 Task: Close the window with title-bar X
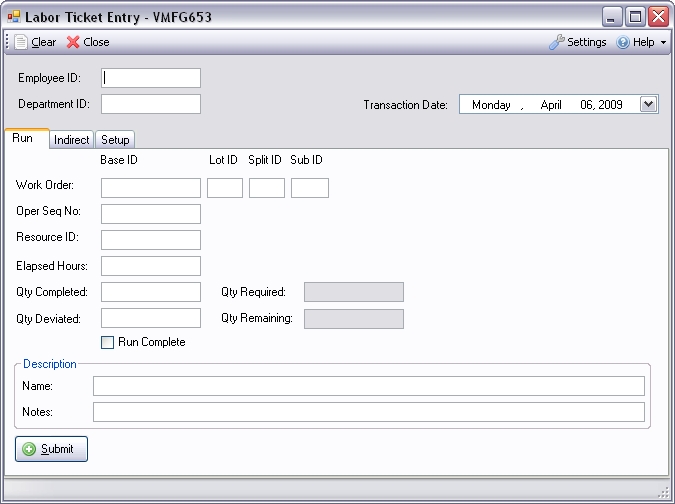[659, 17]
